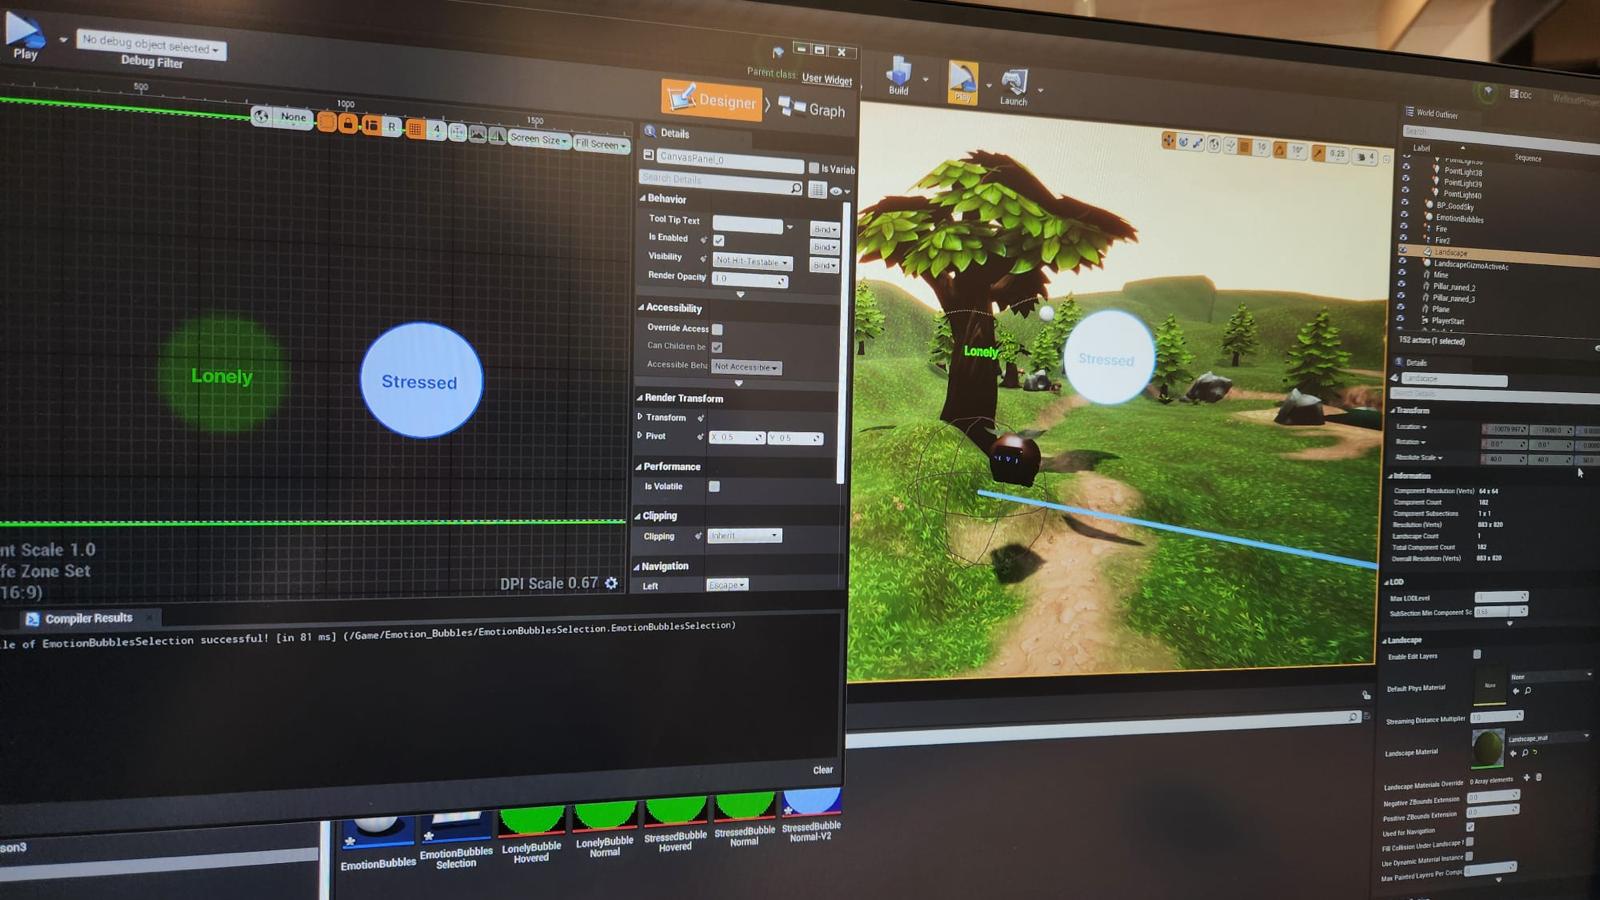Toggle the dashed outline icon in designer toolbar
The width and height of the screenshot is (1600, 900).
coord(327,122)
